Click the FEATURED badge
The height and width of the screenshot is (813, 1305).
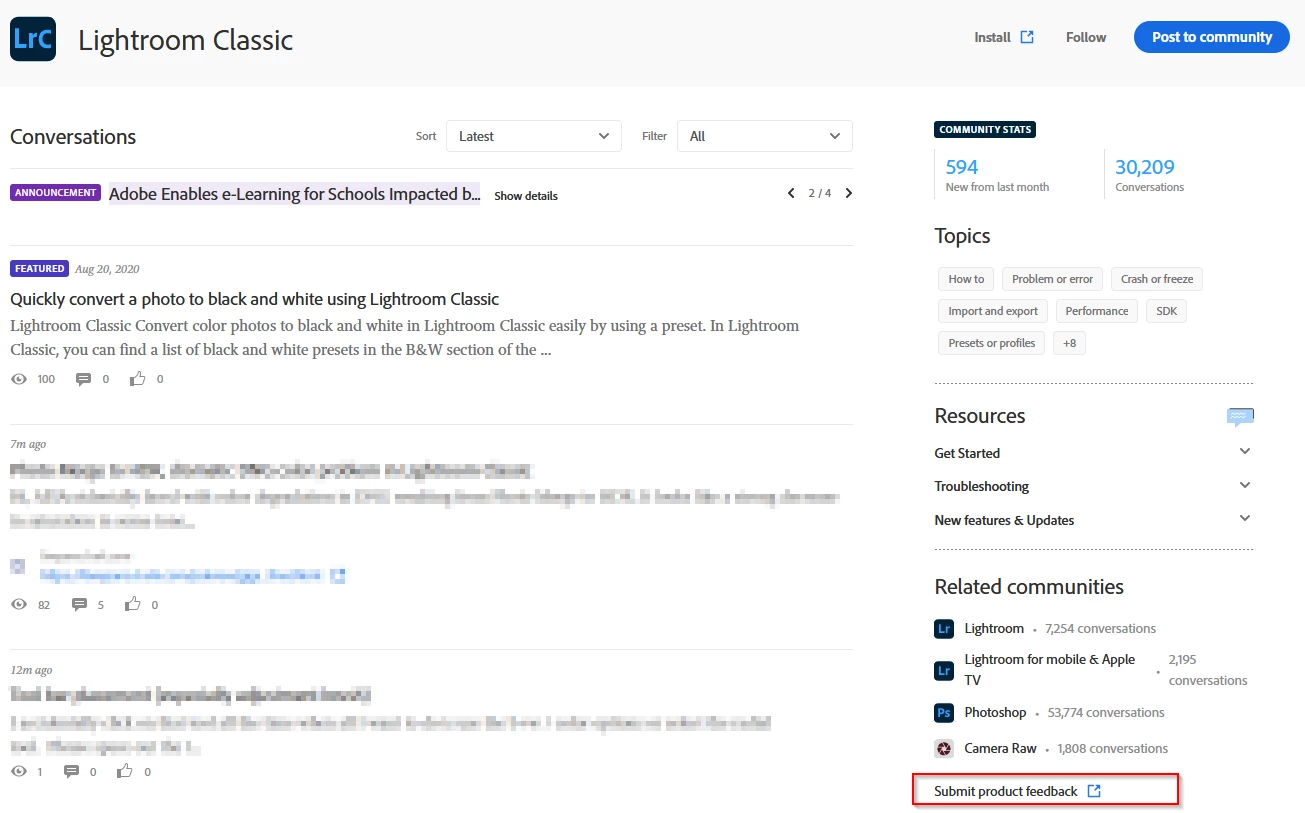point(40,269)
